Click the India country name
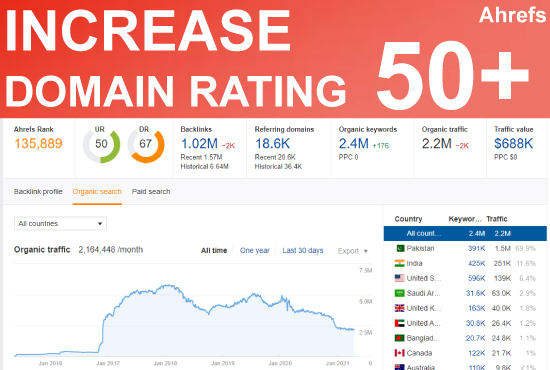This screenshot has width=550, height=370. click(x=414, y=263)
